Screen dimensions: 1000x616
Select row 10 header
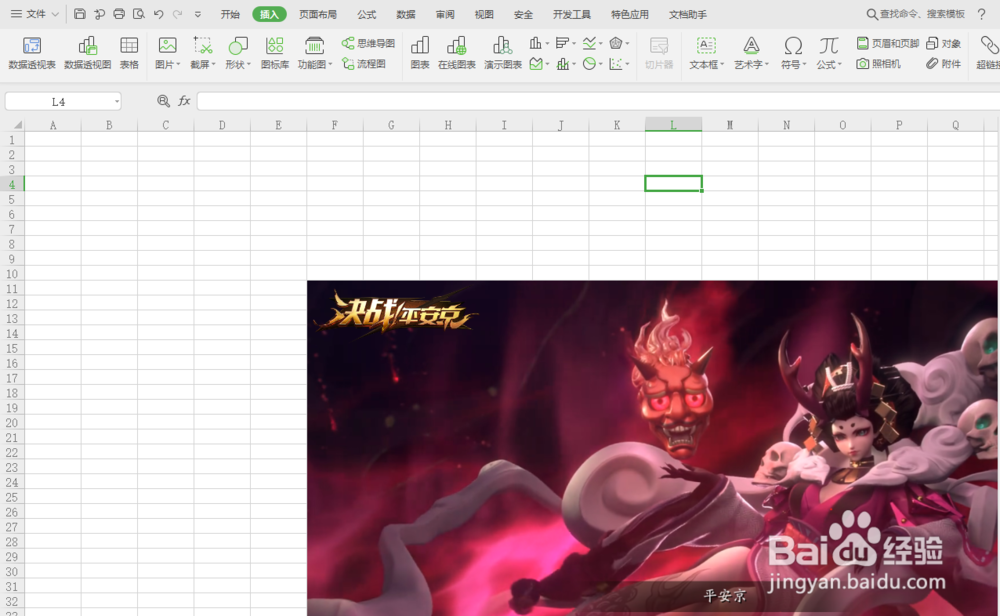(x=11, y=274)
